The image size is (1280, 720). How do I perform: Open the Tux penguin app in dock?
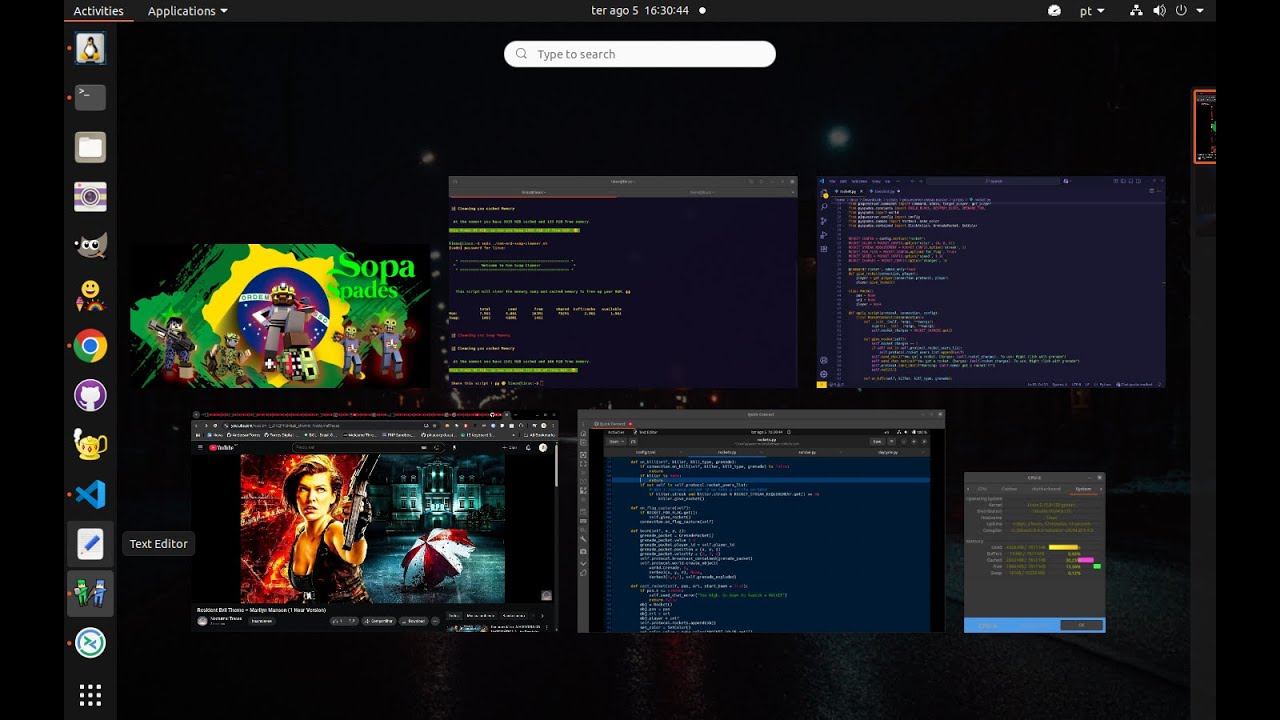pyautogui.click(x=90, y=48)
